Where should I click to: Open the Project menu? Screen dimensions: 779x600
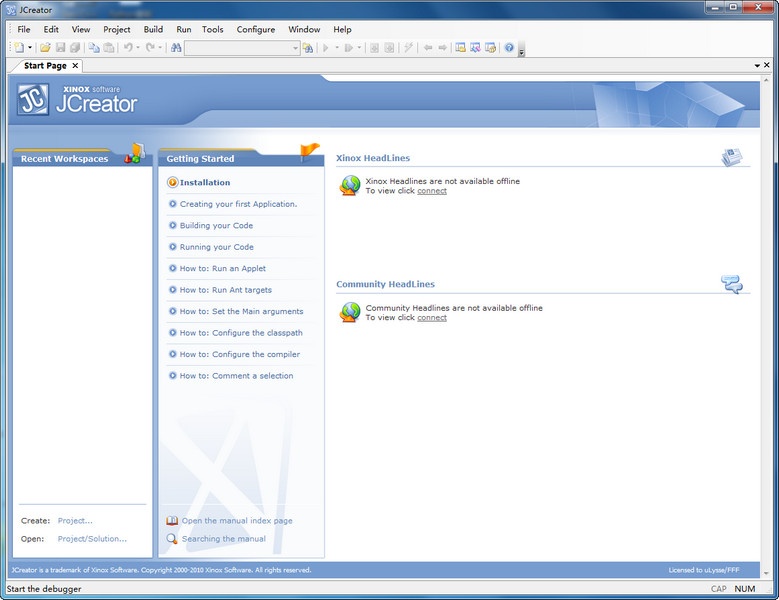click(x=117, y=29)
